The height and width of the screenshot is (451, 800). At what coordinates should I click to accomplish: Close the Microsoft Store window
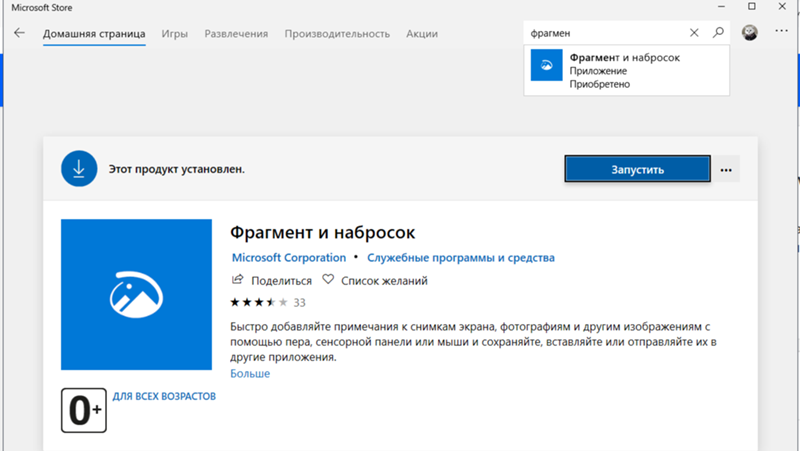click(782, 7)
